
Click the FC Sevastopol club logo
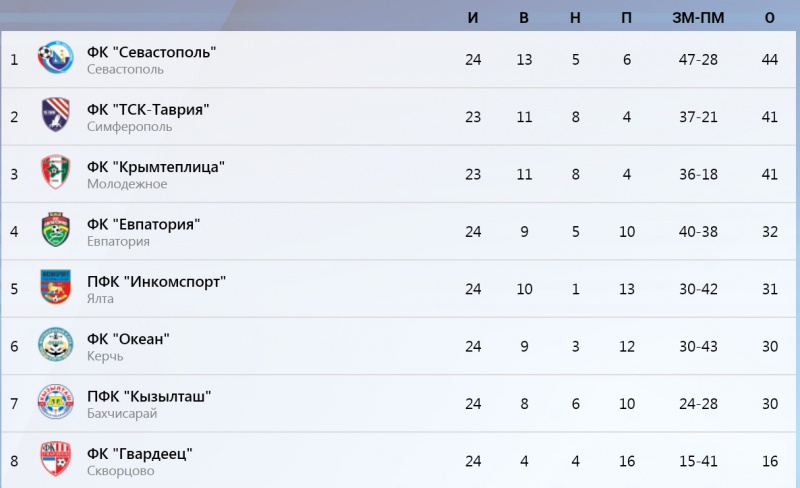56,58
